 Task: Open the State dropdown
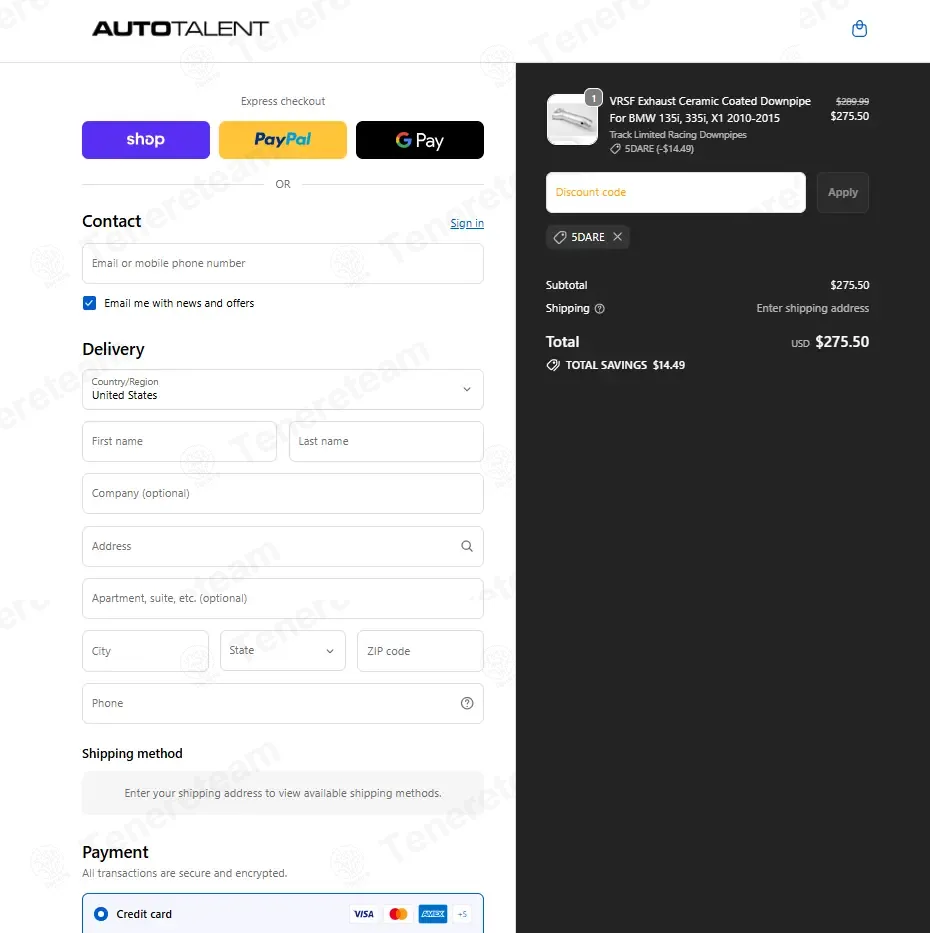283,650
